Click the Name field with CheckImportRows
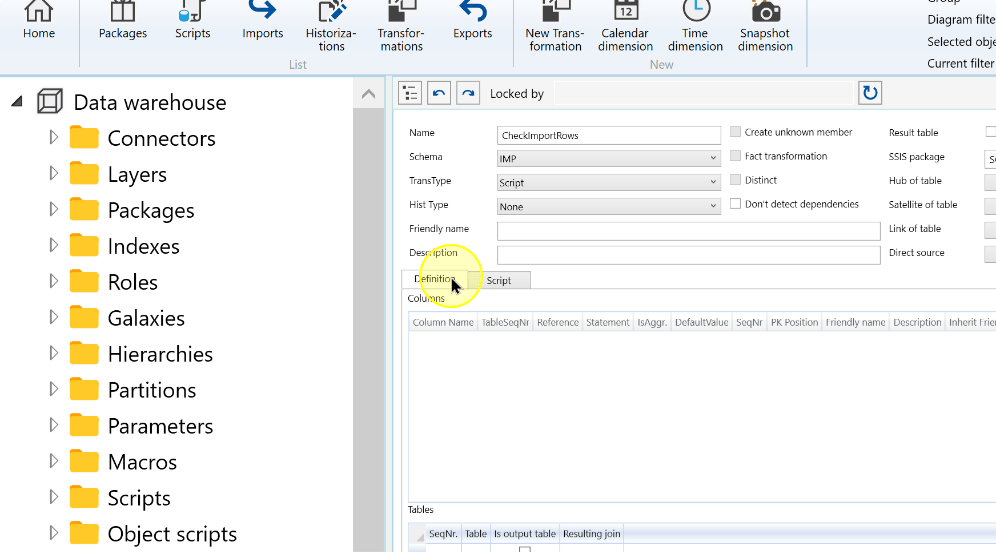Image resolution: width=996 pixels, height=552 pixels. (x=609, y=135)
